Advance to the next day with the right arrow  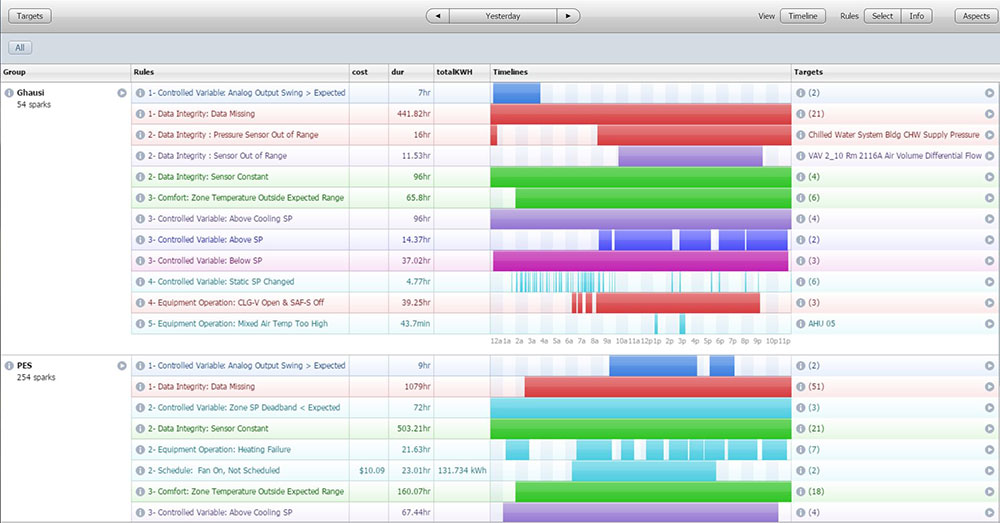568,16
